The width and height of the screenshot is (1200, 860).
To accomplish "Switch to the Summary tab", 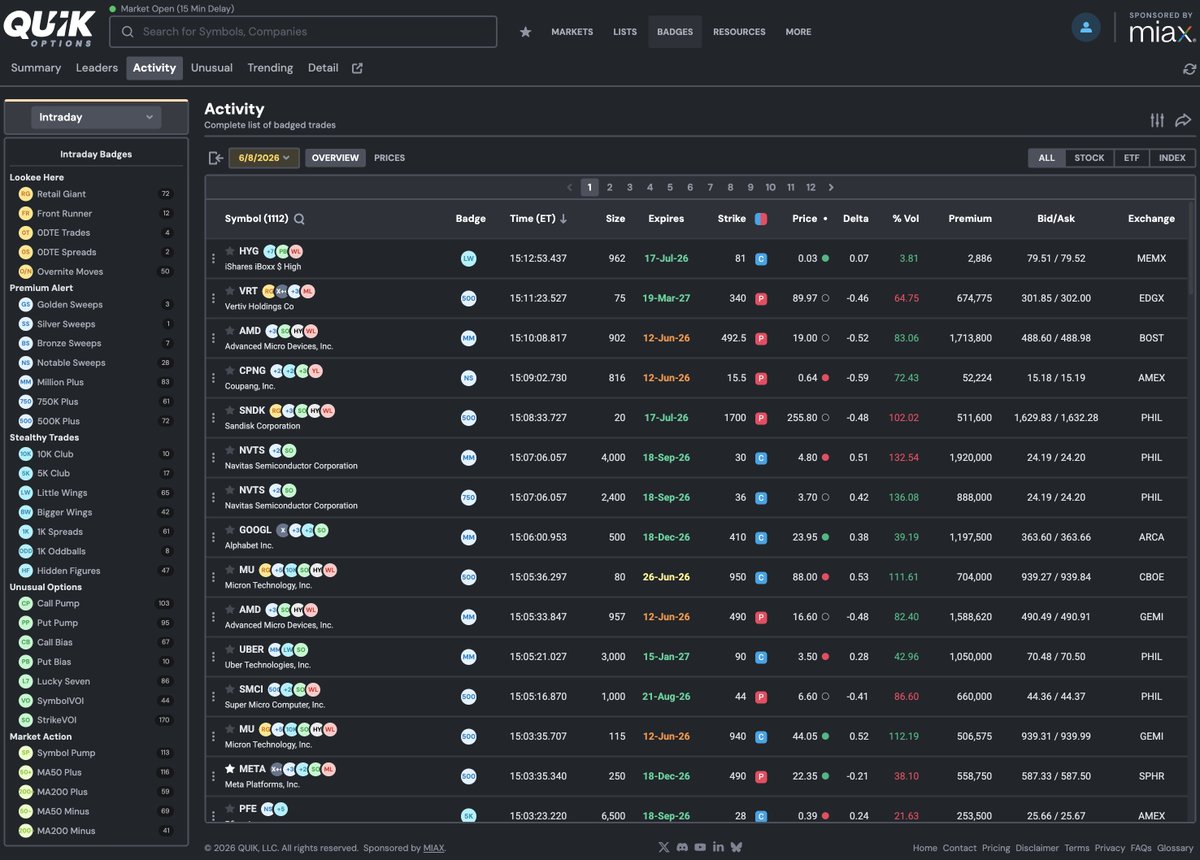I will pos(36,68).
